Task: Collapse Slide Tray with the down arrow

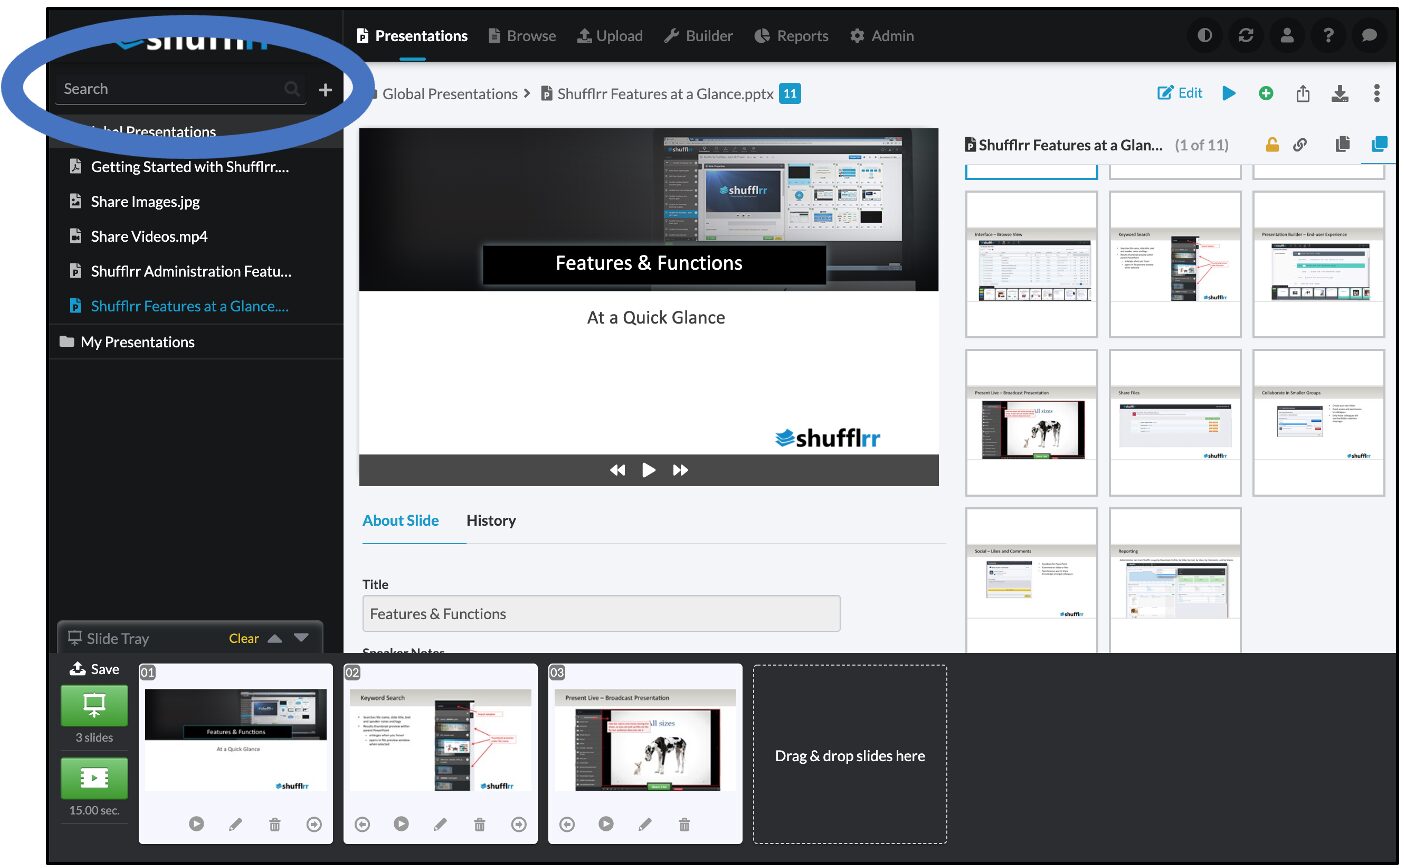Action: pos(302,638)
